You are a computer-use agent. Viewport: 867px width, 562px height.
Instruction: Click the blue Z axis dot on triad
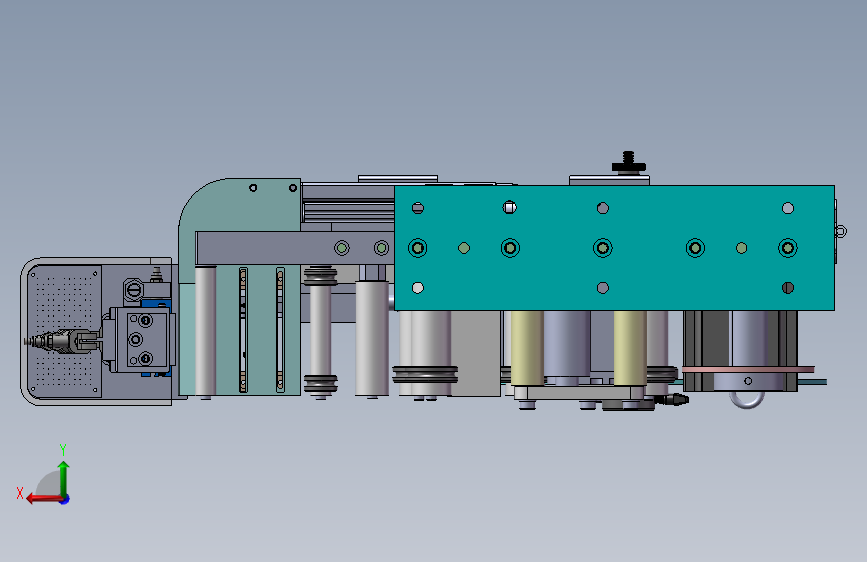click(x=65, y=499)
